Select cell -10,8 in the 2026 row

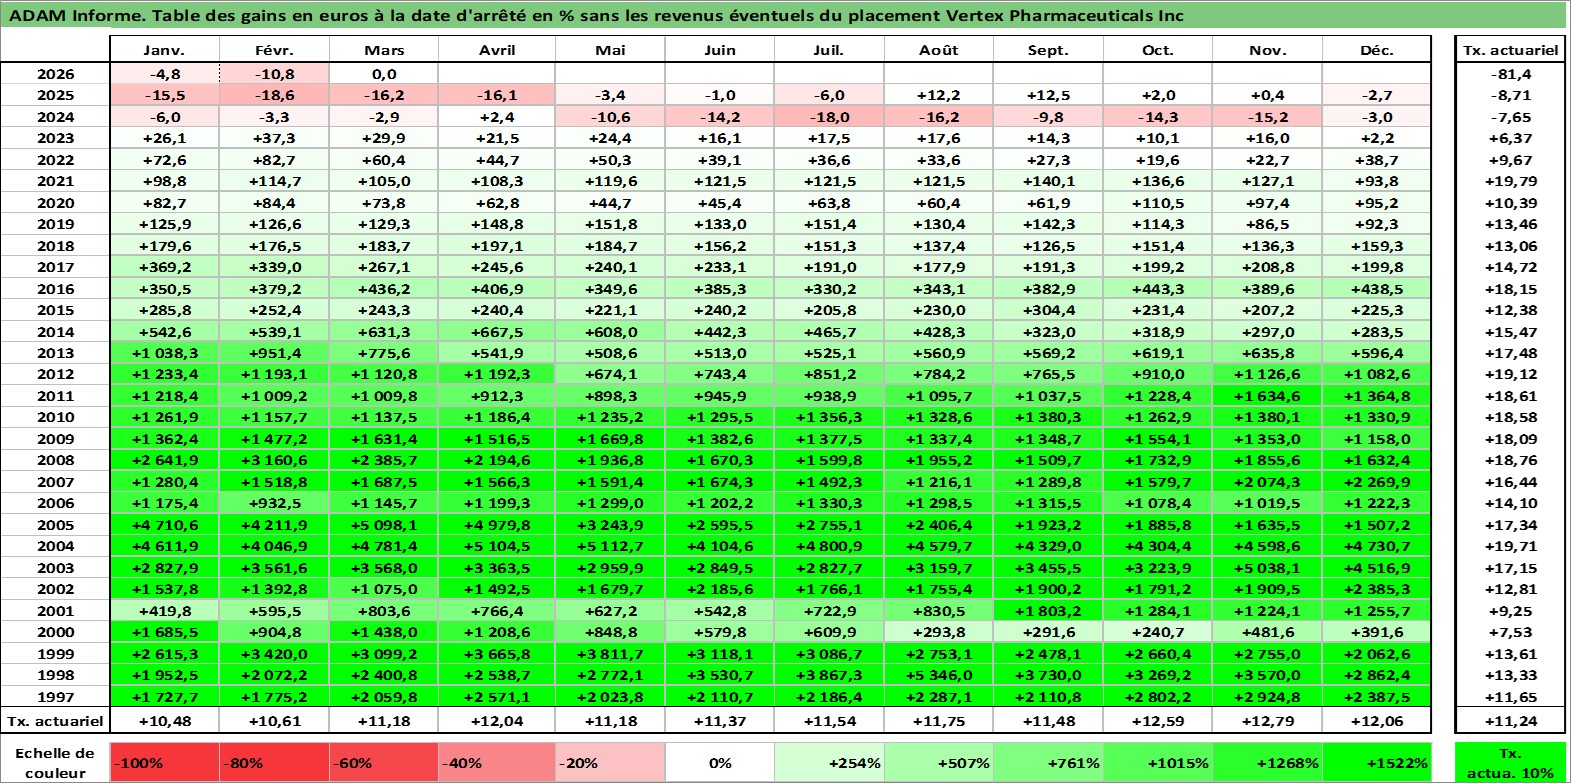(274, 74)
